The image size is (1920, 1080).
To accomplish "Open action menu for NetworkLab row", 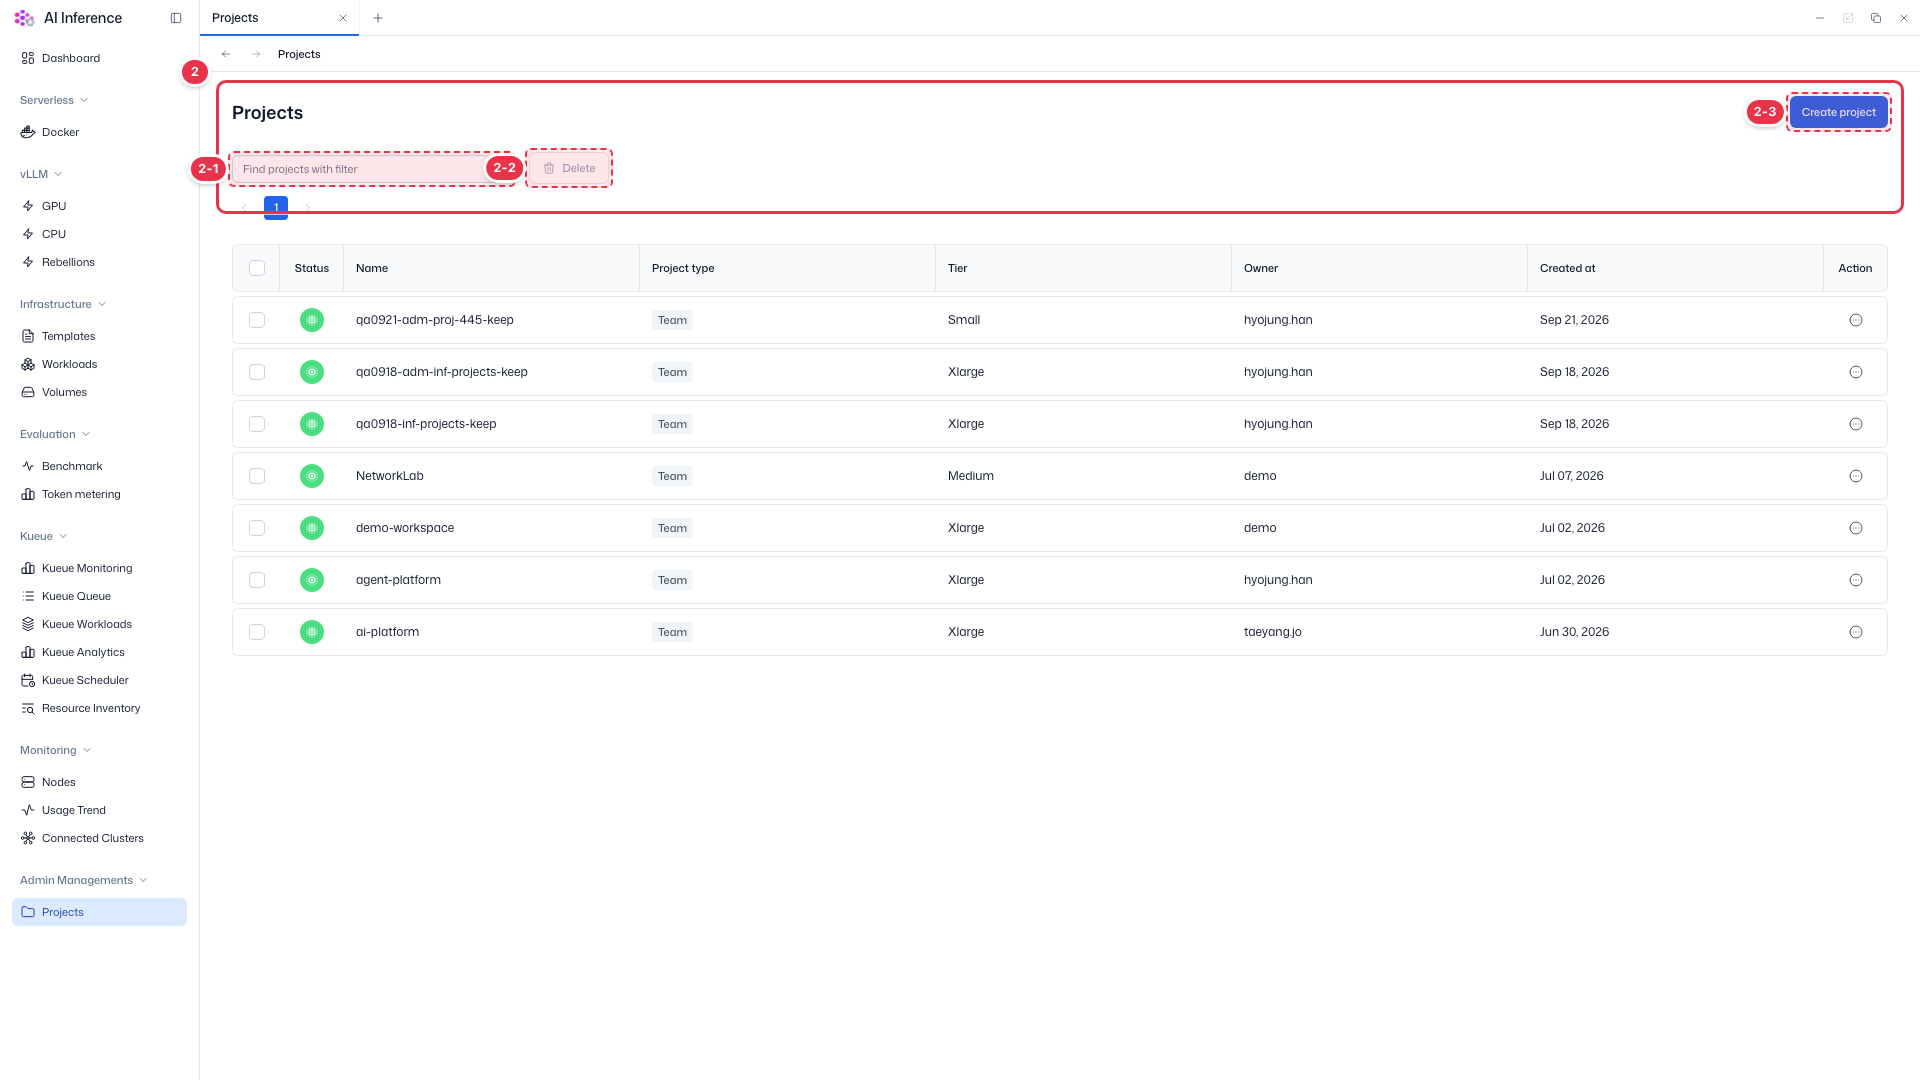I will pos(1856,476).
